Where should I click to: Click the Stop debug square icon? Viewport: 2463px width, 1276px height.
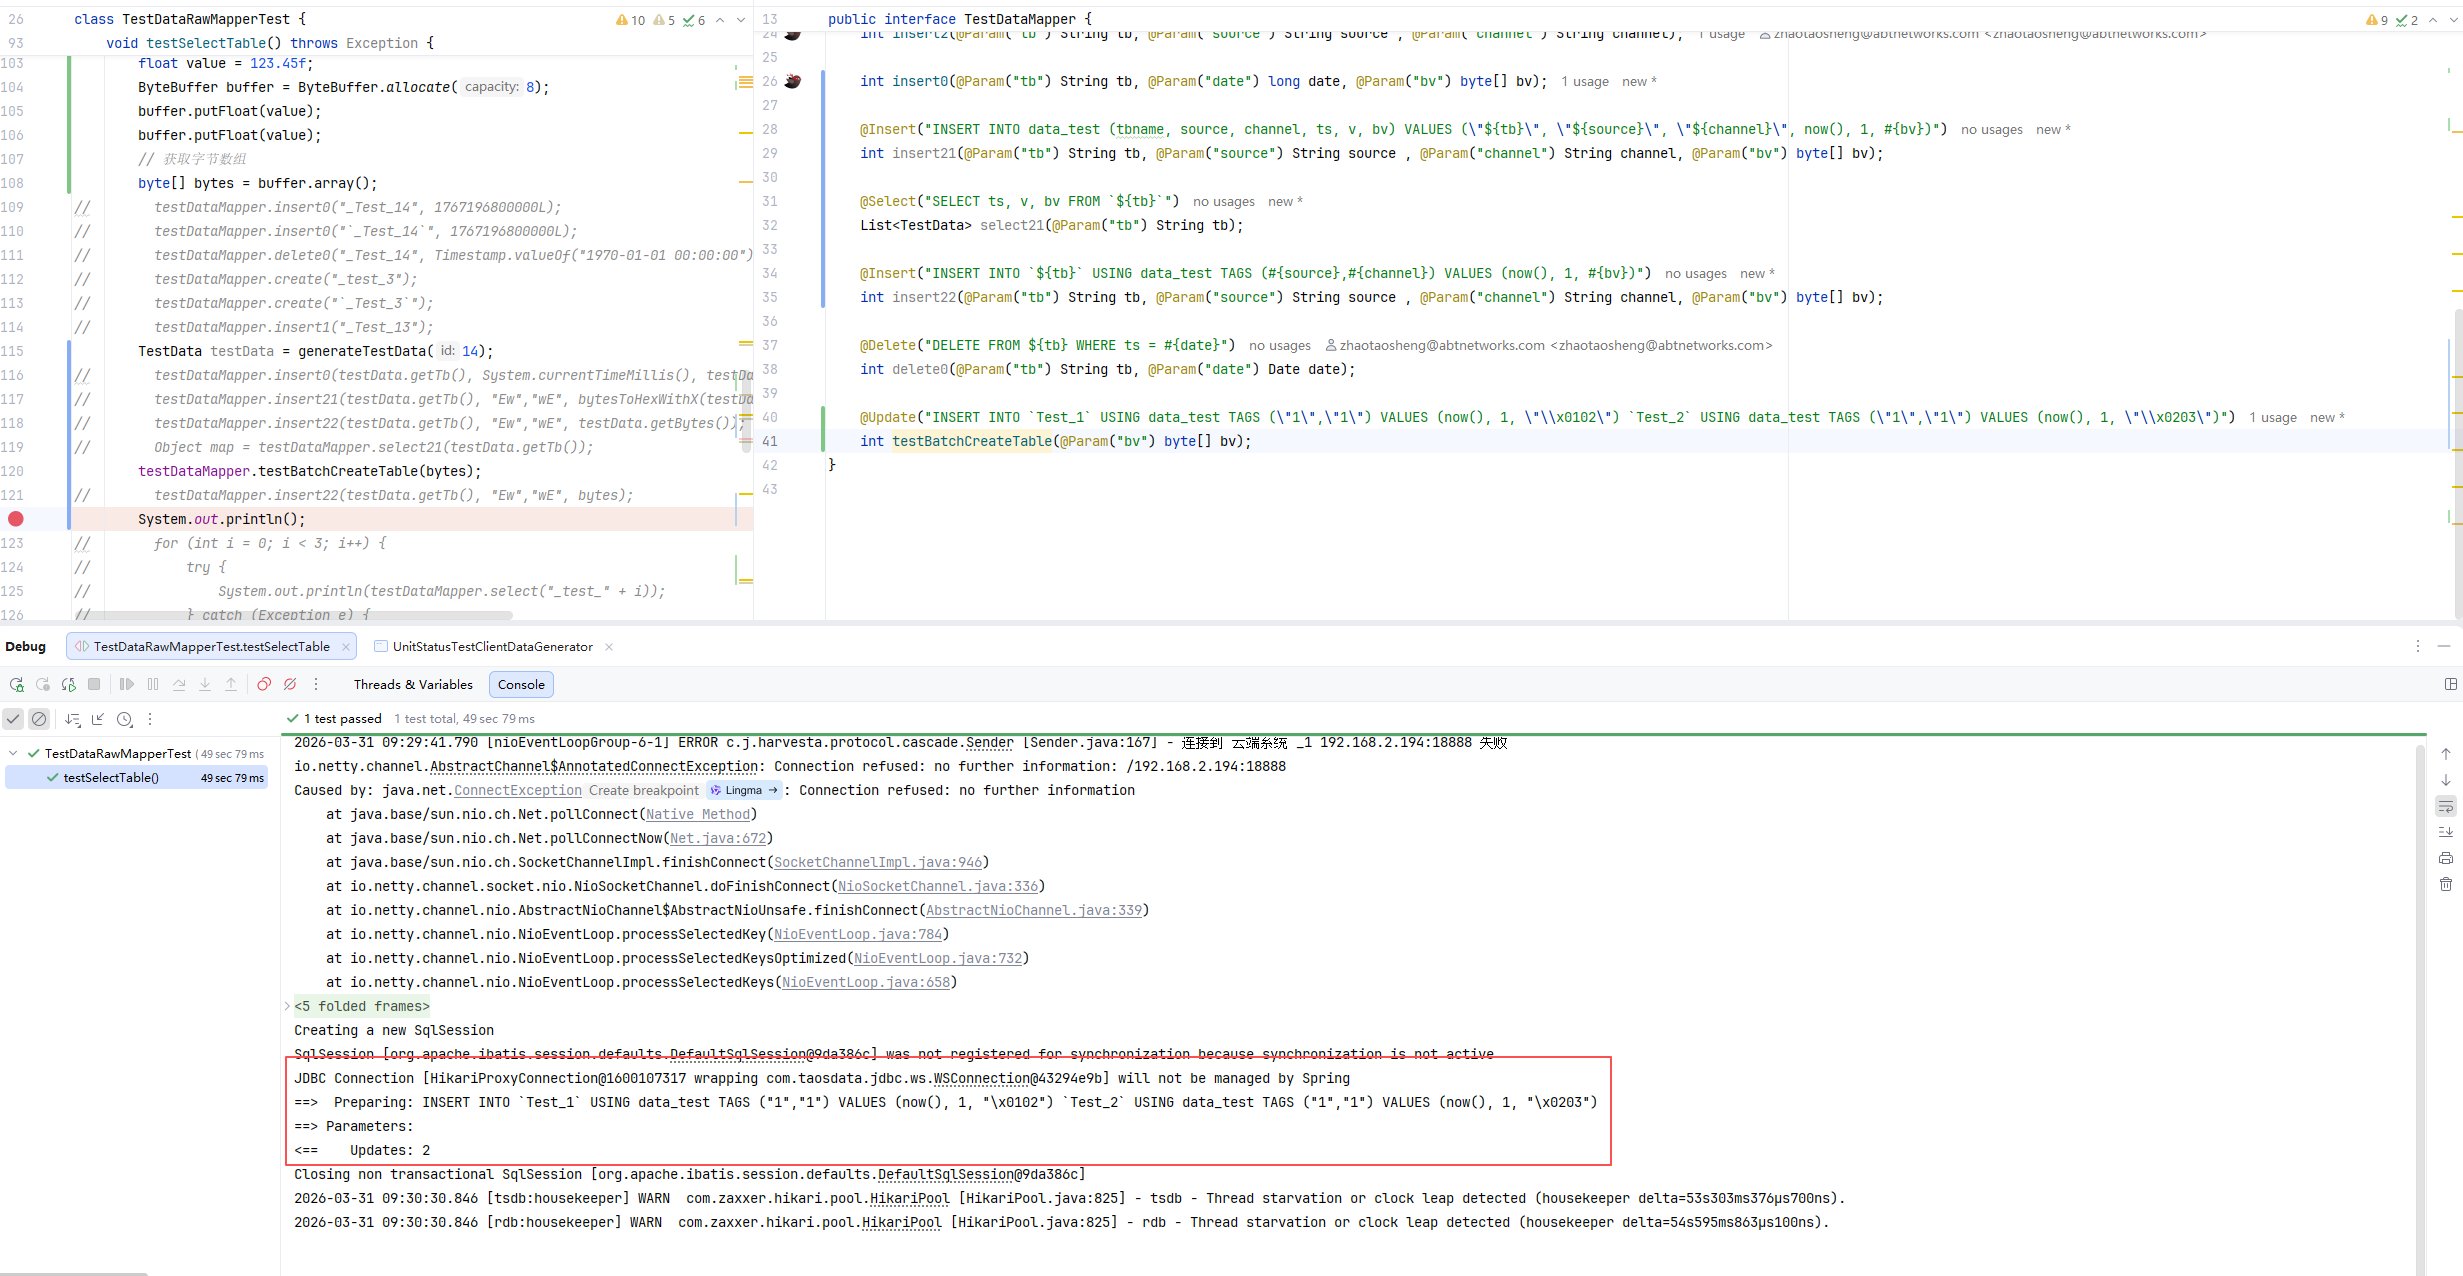pyautogui.click(x=94, y=685)
